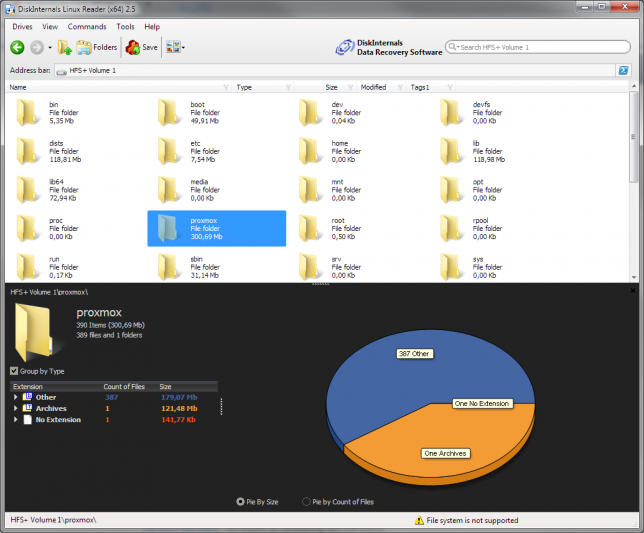Open the Tags1 column filter icon
This screenshot has width=644, height=533.
[450, 87]
